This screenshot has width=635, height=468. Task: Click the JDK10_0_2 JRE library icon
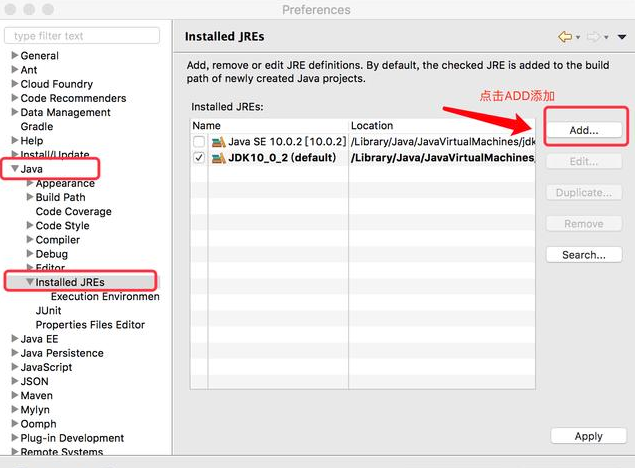[218, 158]
